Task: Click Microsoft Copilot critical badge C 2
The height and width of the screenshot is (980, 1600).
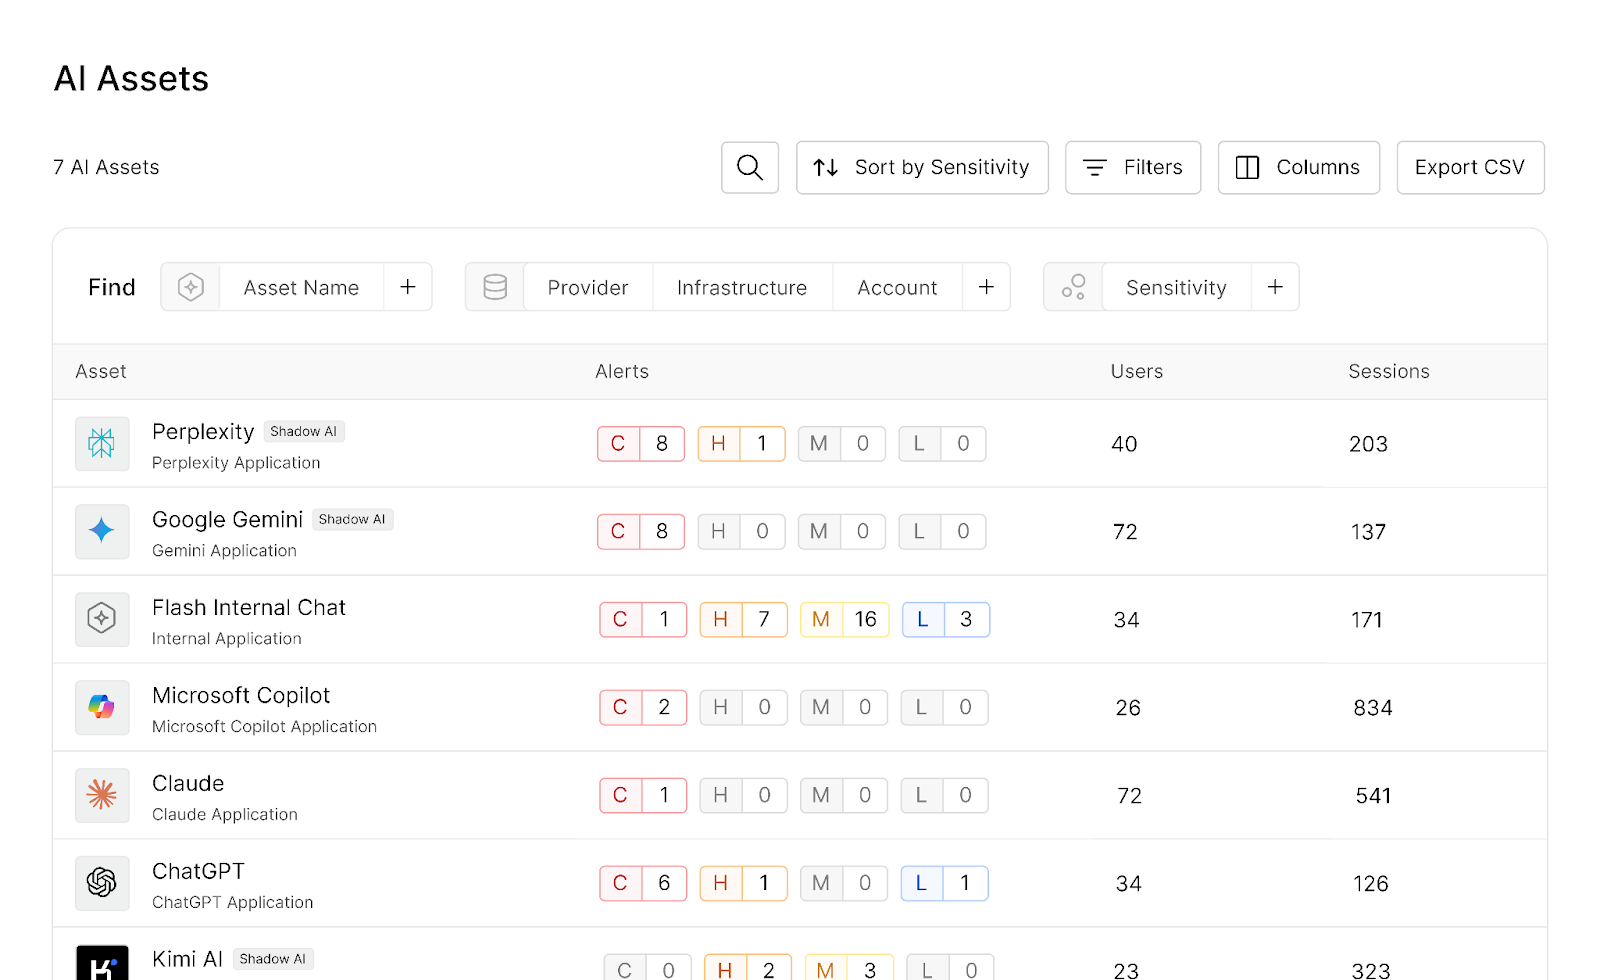Action: click(643, 707)
